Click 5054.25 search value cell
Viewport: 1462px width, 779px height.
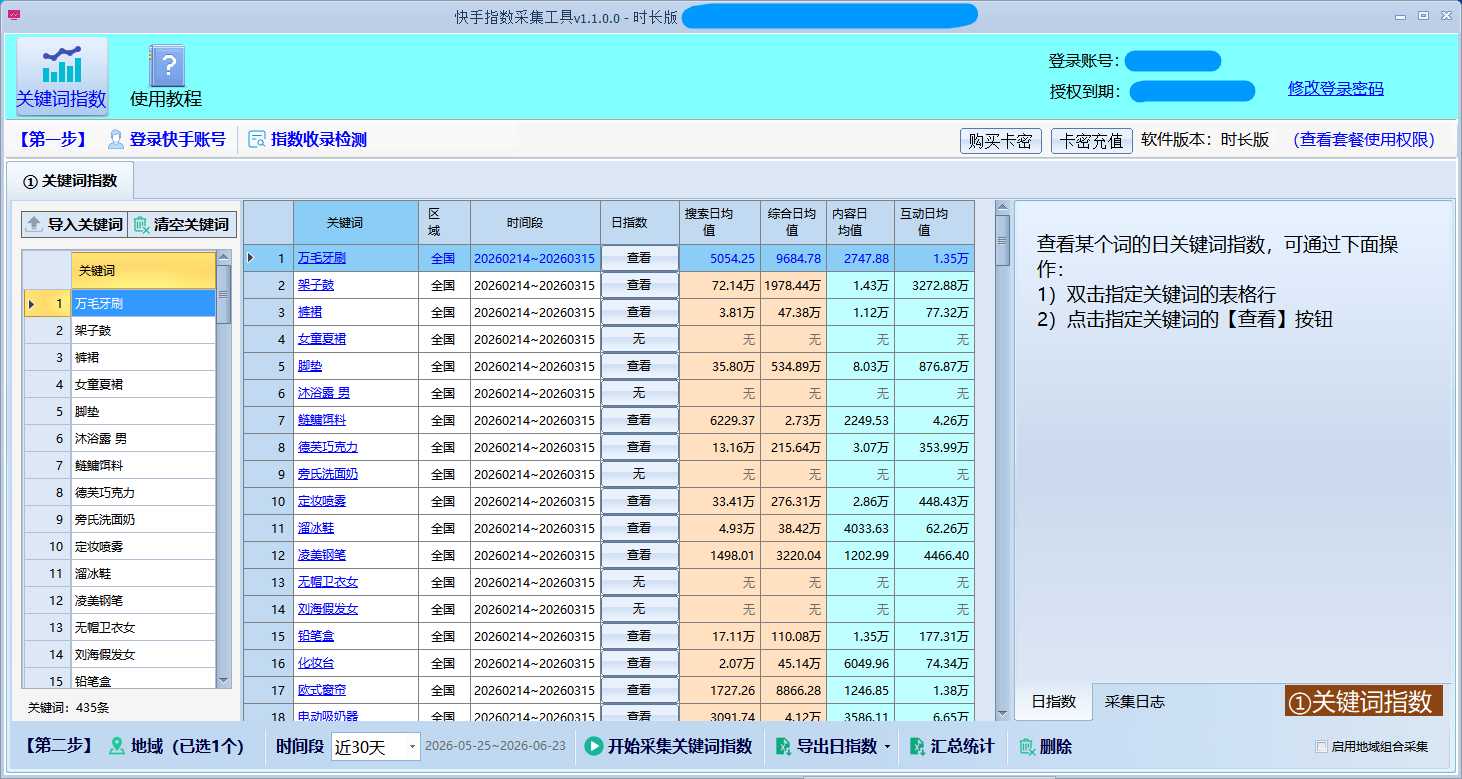pyautogui.click(x=719, y=258)
